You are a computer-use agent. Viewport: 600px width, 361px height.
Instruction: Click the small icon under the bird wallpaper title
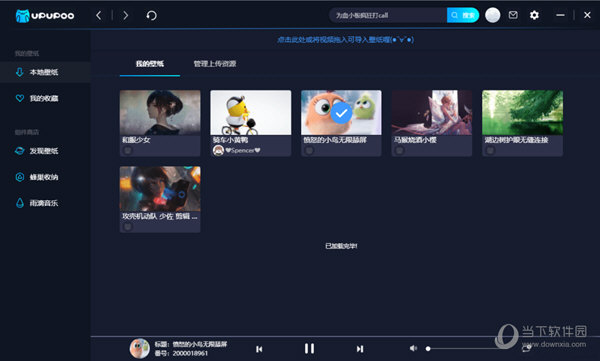click(x=309, y=150)
